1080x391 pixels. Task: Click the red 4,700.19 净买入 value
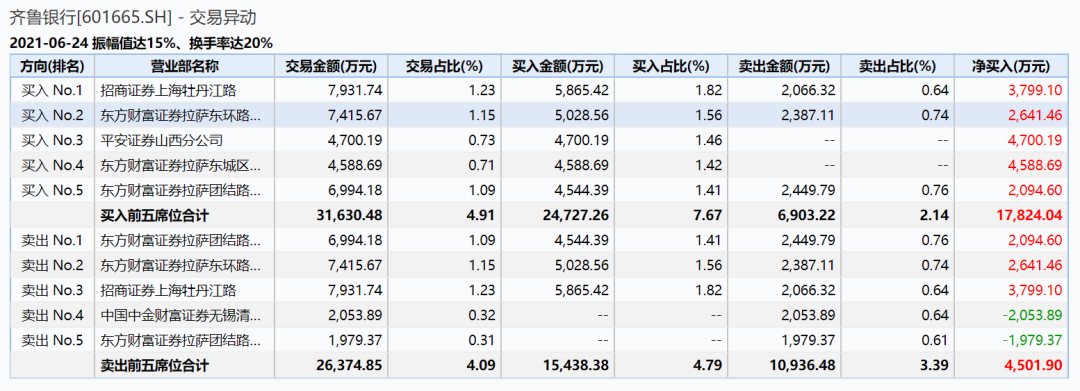(x=1035, y=140)
